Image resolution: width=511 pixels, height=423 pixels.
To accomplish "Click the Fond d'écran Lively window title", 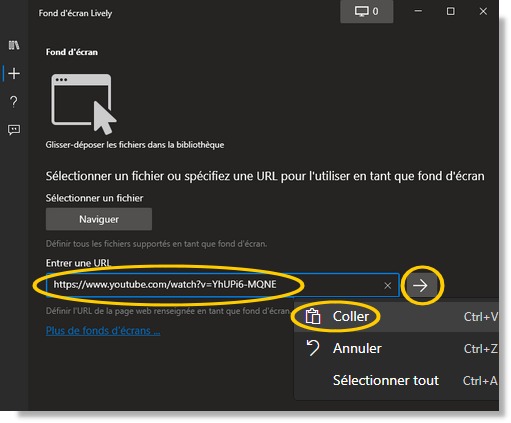I will 75,13.
